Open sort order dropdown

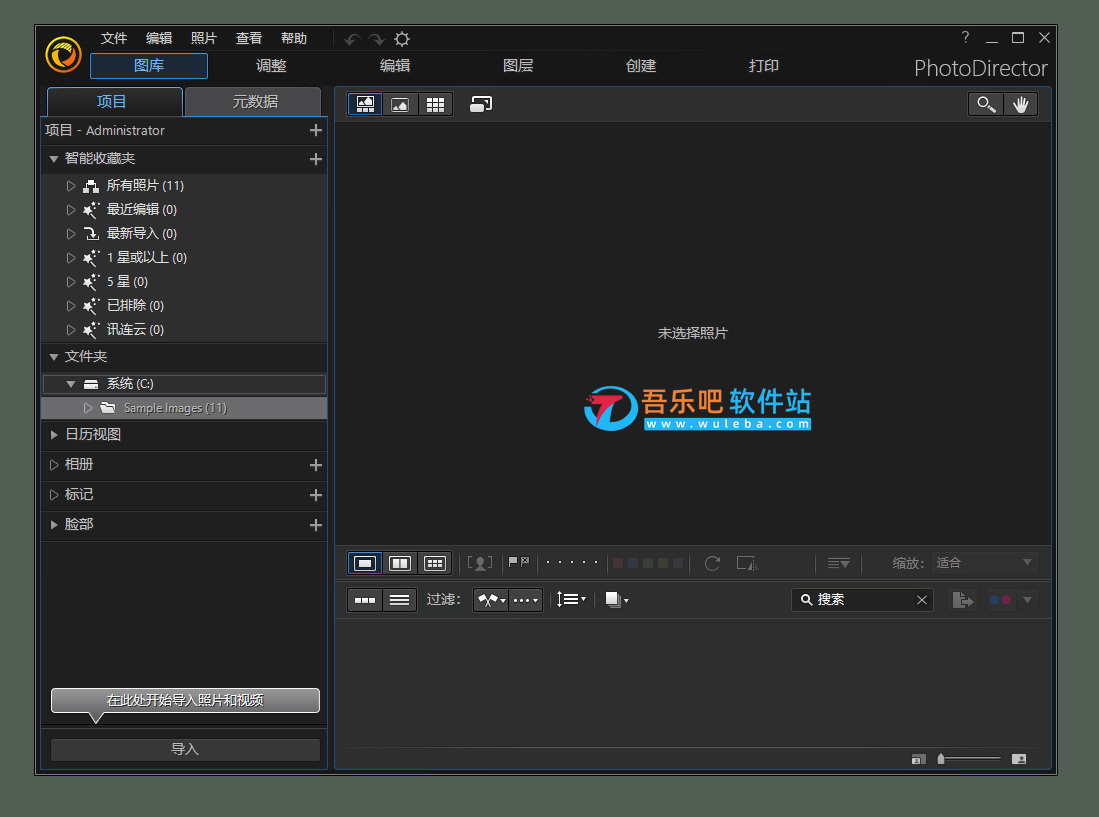571,599
